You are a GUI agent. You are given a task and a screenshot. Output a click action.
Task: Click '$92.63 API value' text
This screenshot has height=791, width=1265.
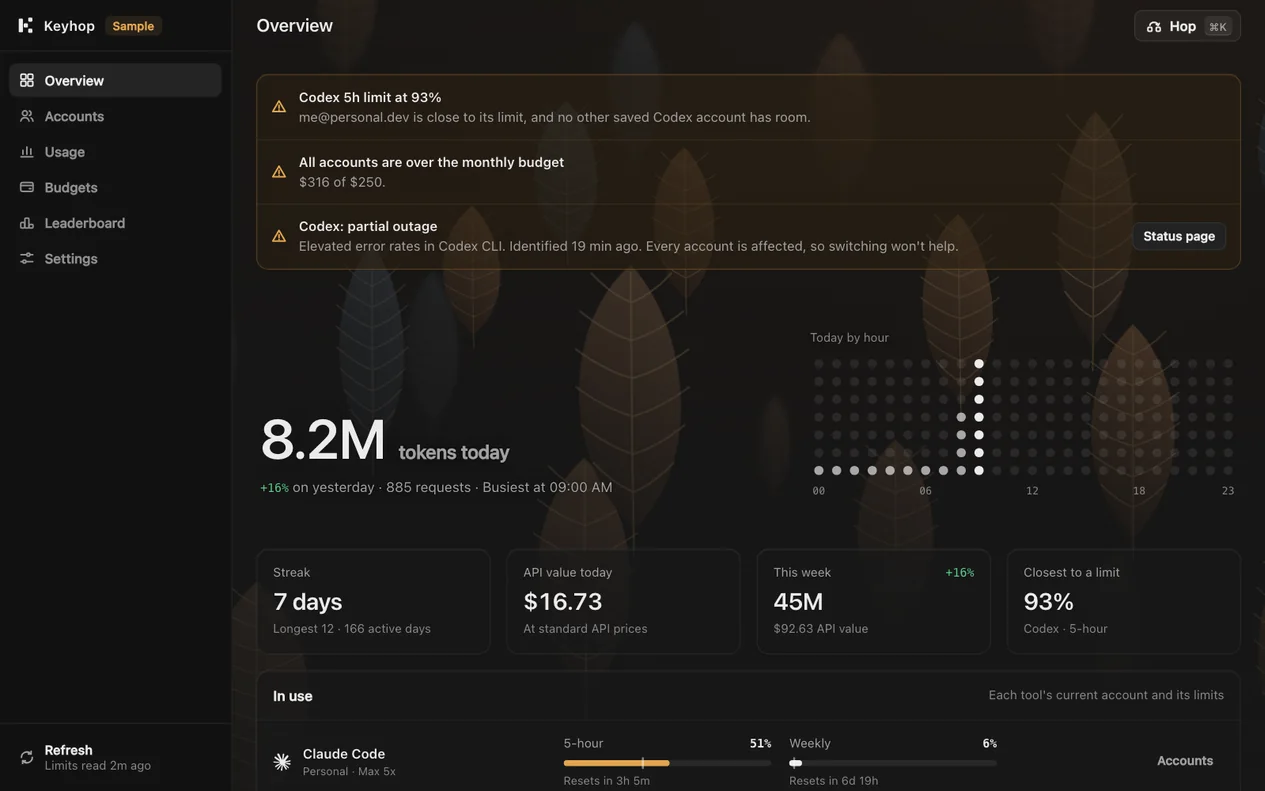(821, 629)
